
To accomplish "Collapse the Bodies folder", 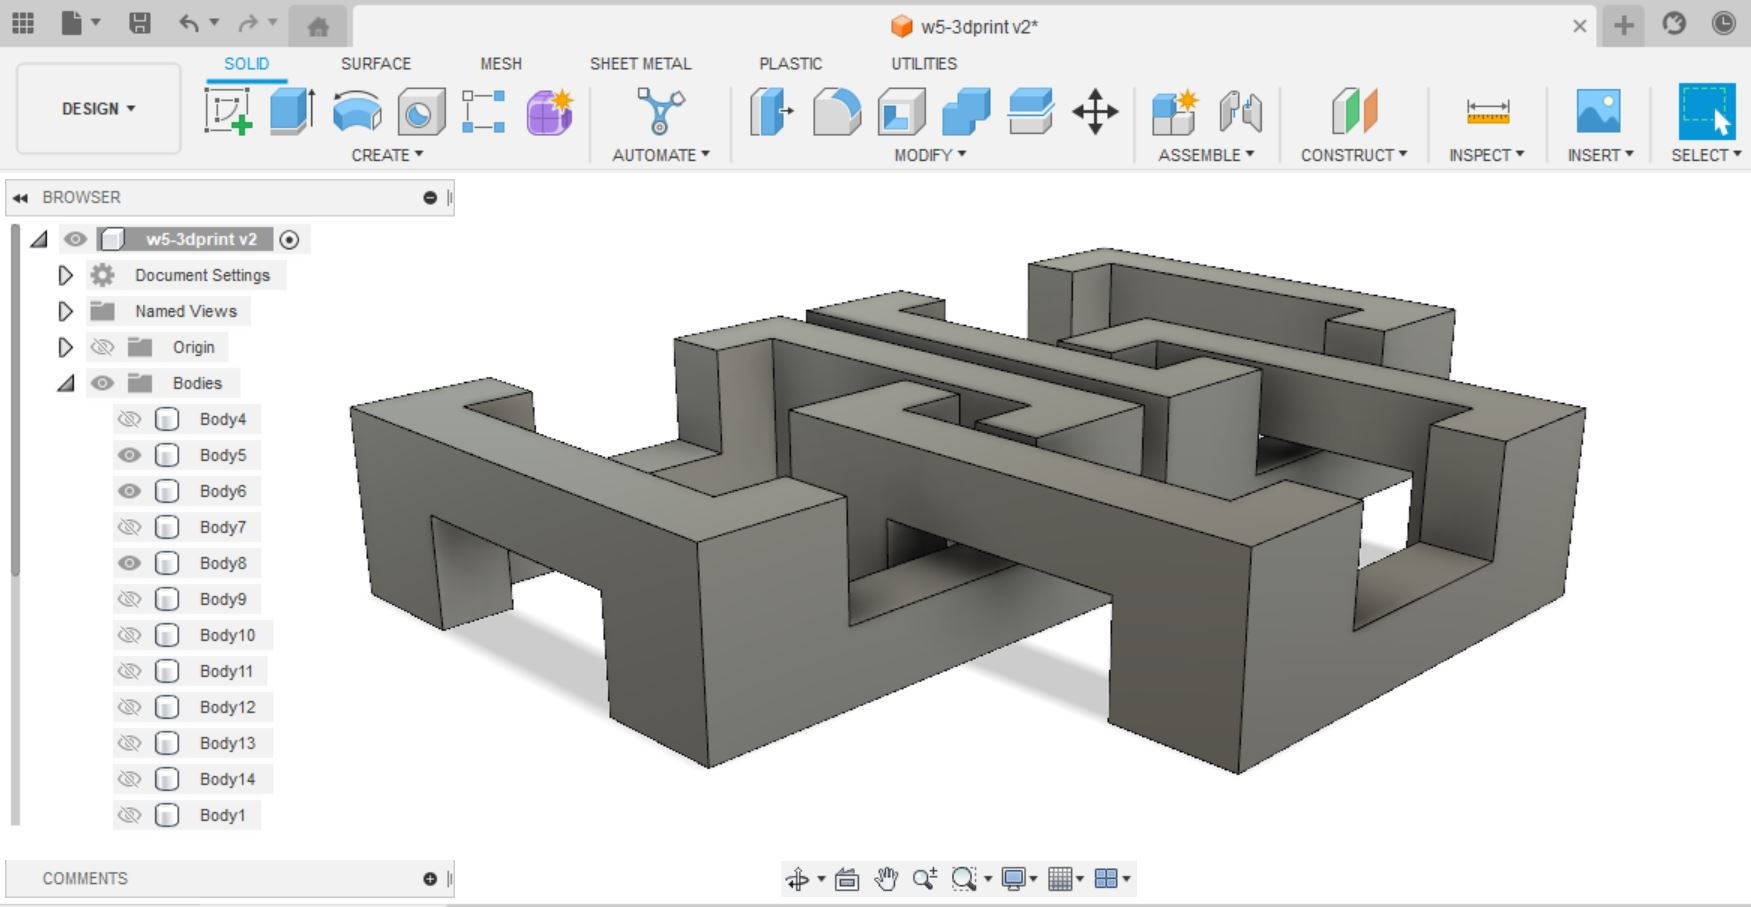I will pyautogui.click(x=65, y=383).
